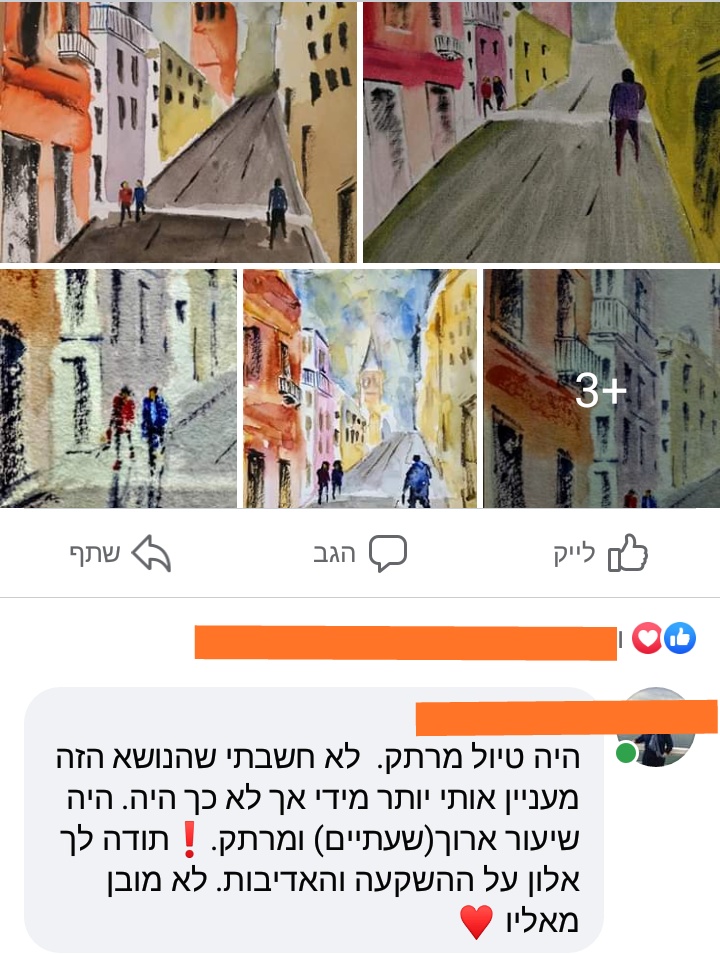Screen dimensions: 720x954
Task: Click the לייק button label
Action: 574,554
